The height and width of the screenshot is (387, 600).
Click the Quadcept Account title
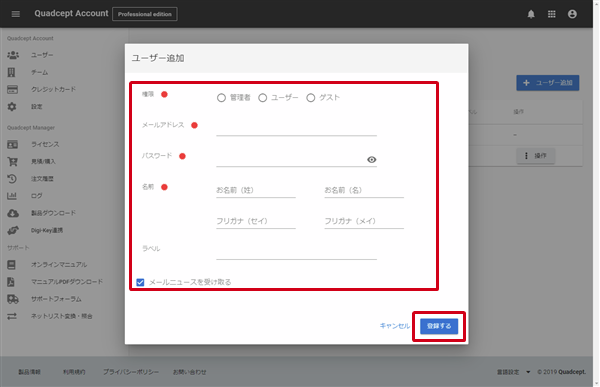click(x=72, y=13)
